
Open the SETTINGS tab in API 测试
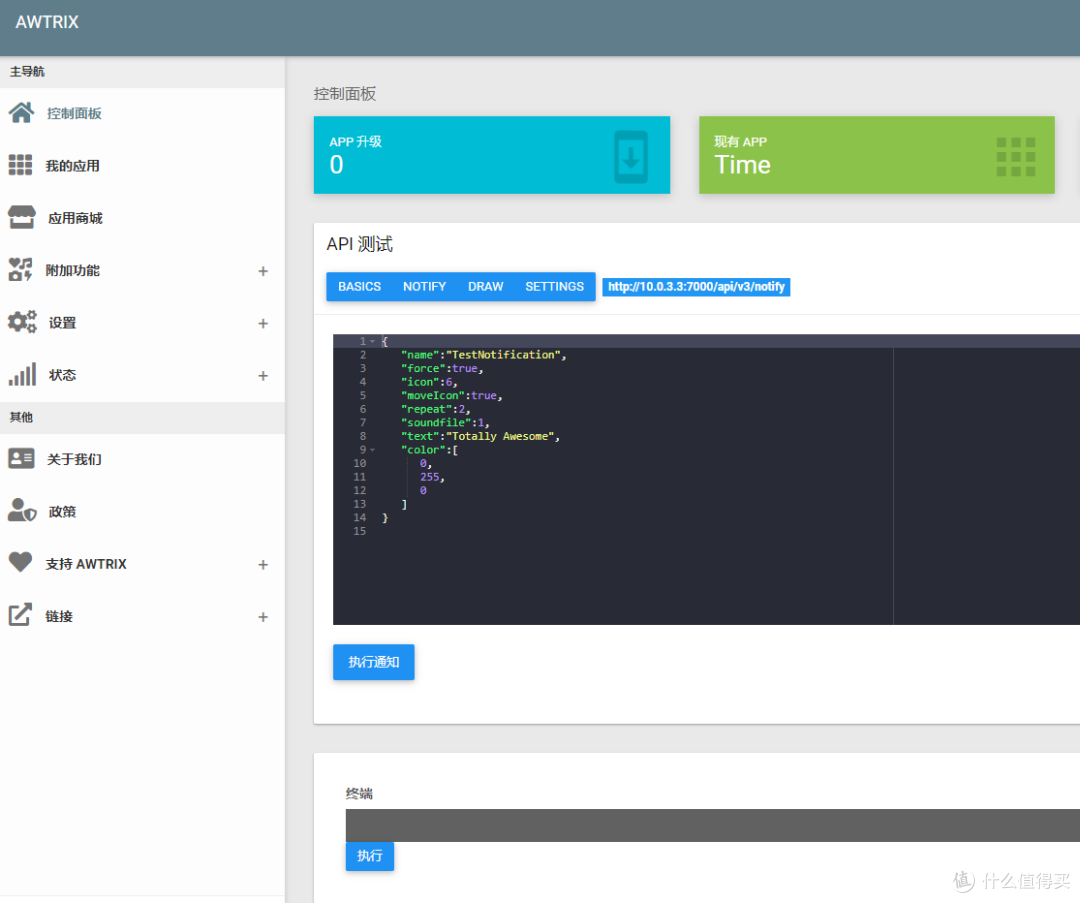554,287
